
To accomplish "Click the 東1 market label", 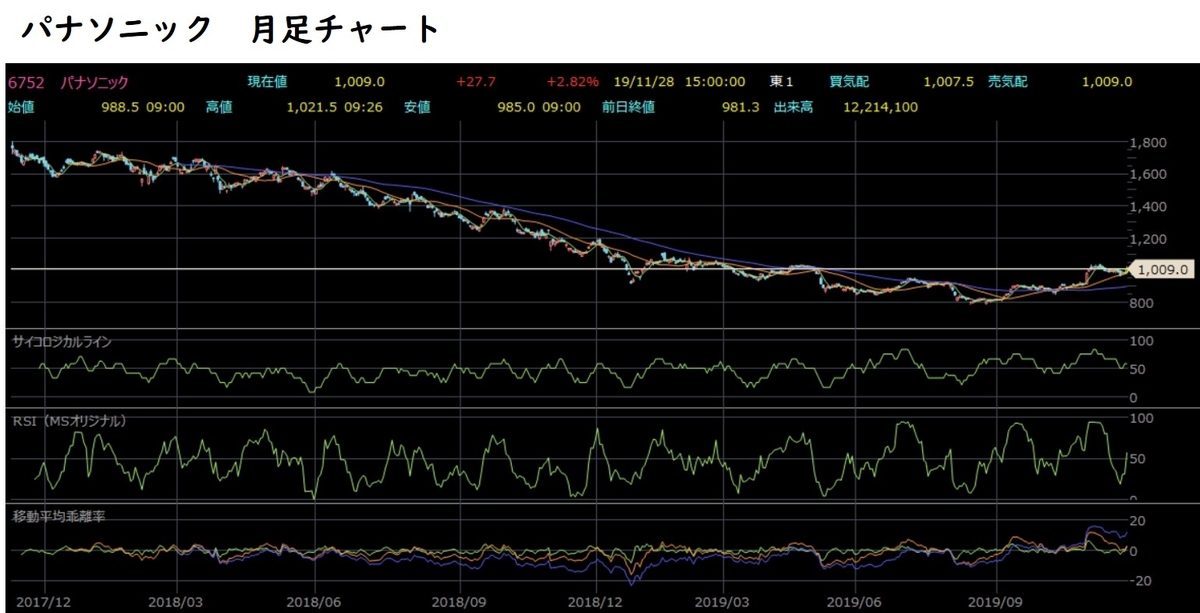I will click(782, 83).
